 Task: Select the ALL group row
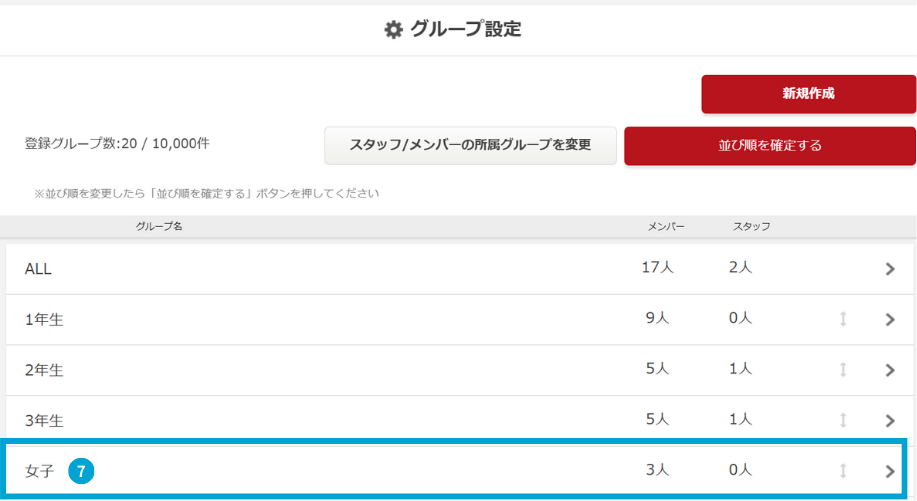tap(38, 269)
